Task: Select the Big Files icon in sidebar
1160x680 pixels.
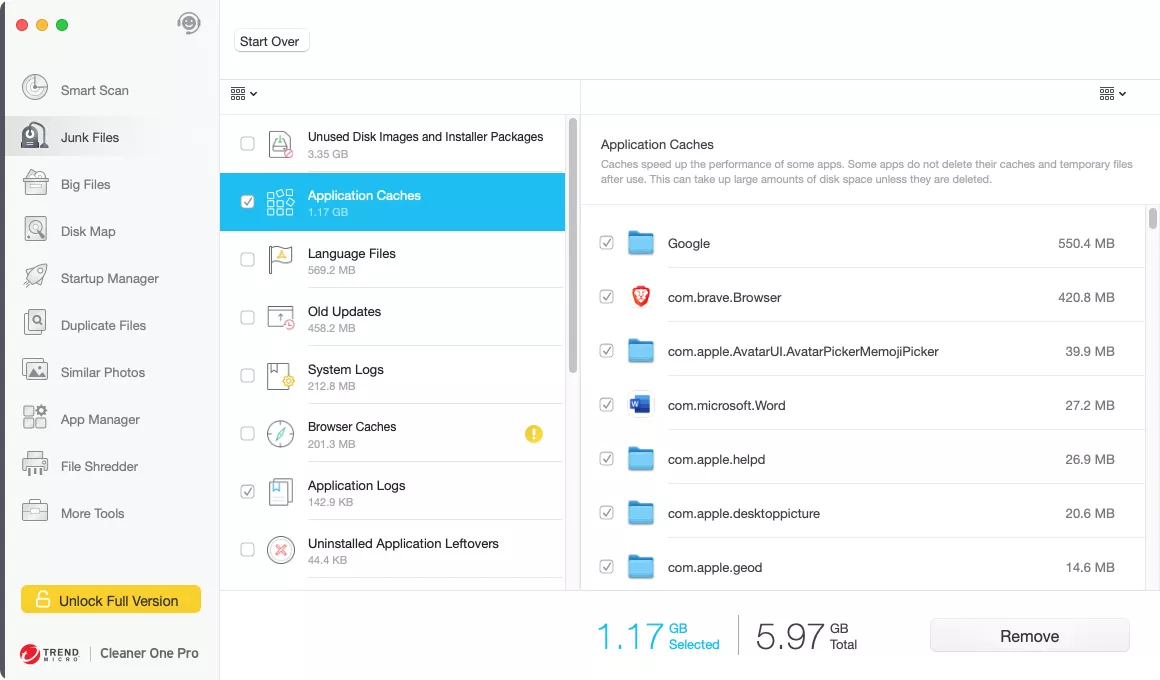Action: (x=35, y=183)
